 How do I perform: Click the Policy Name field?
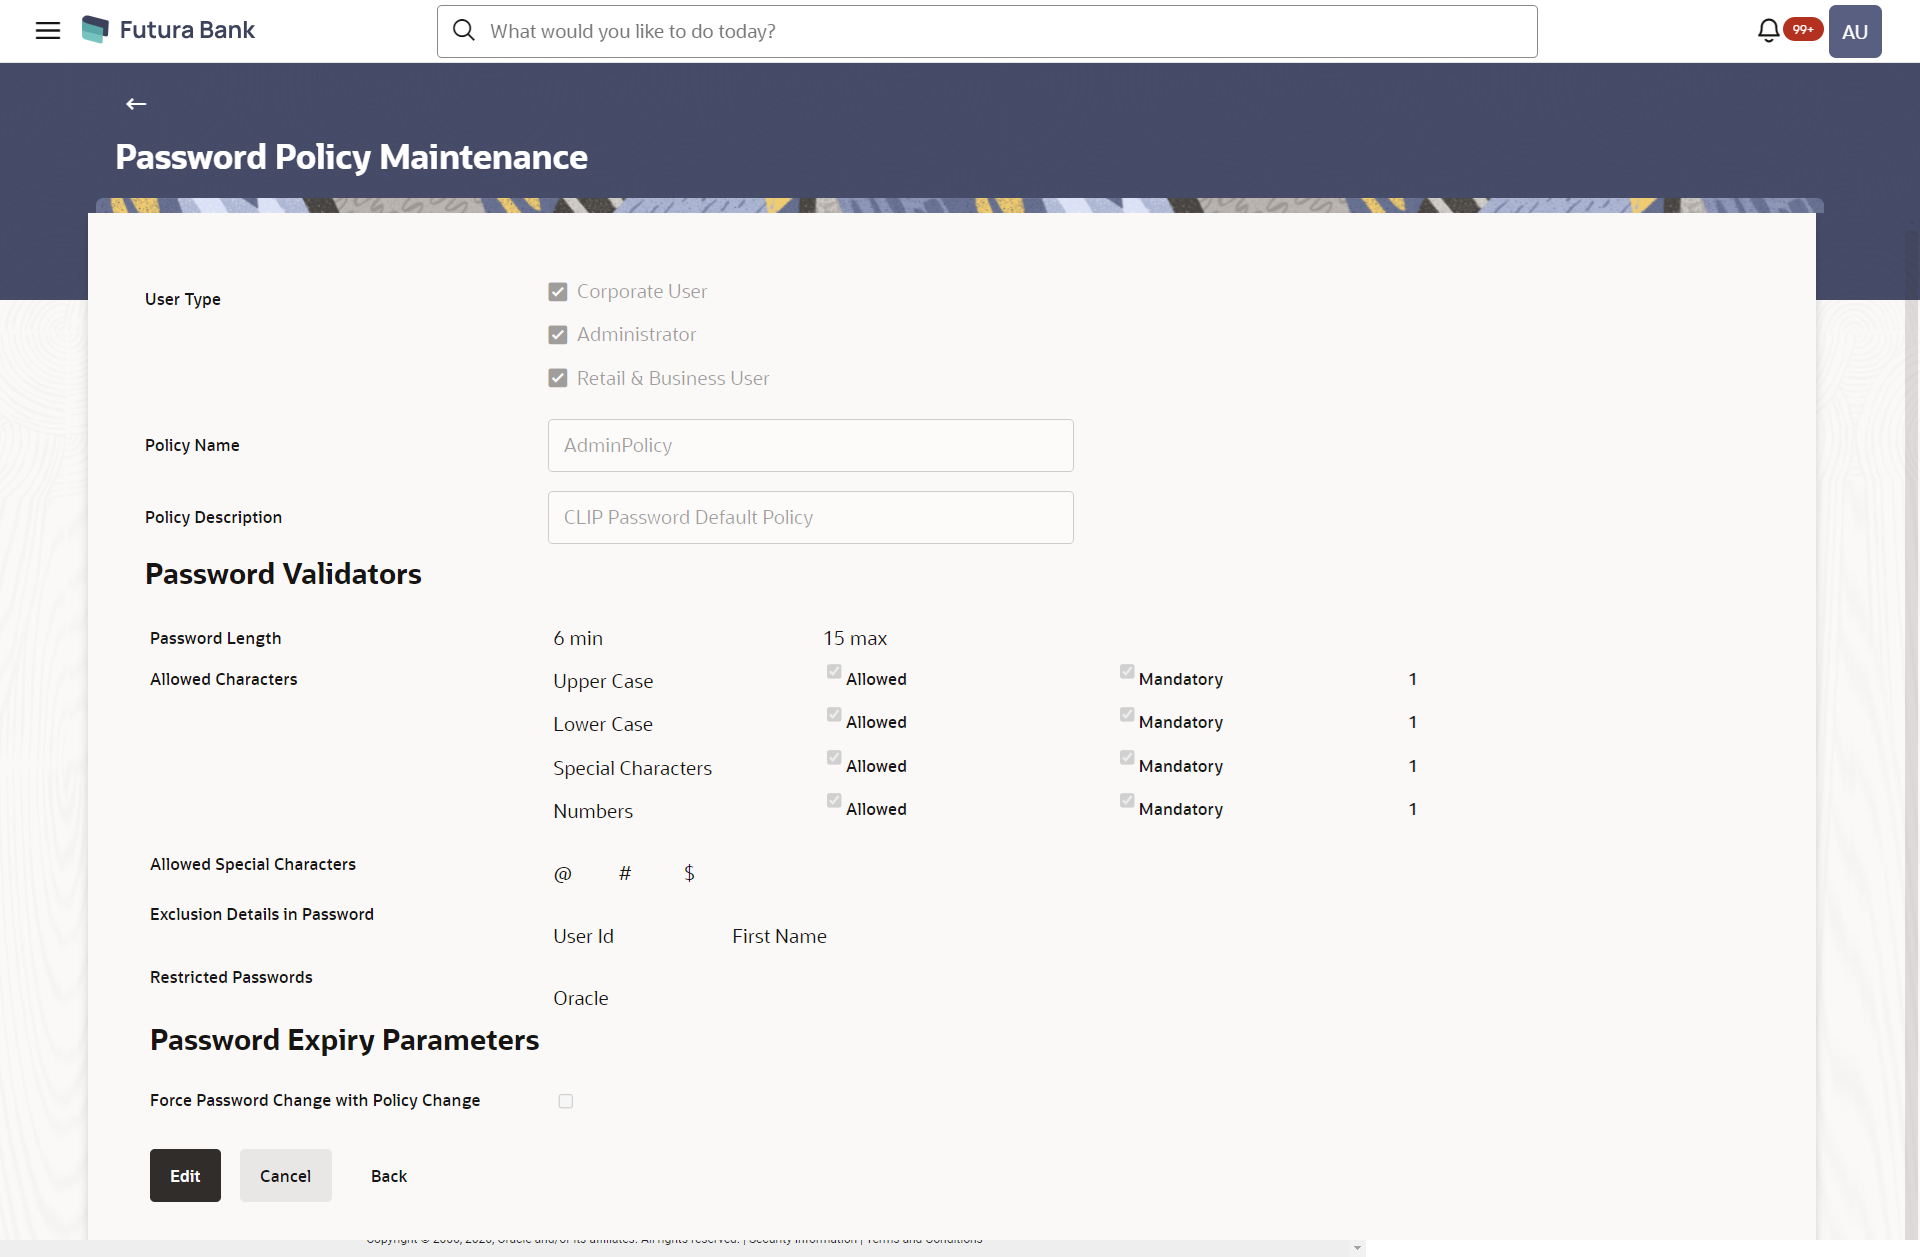(810, 446)
